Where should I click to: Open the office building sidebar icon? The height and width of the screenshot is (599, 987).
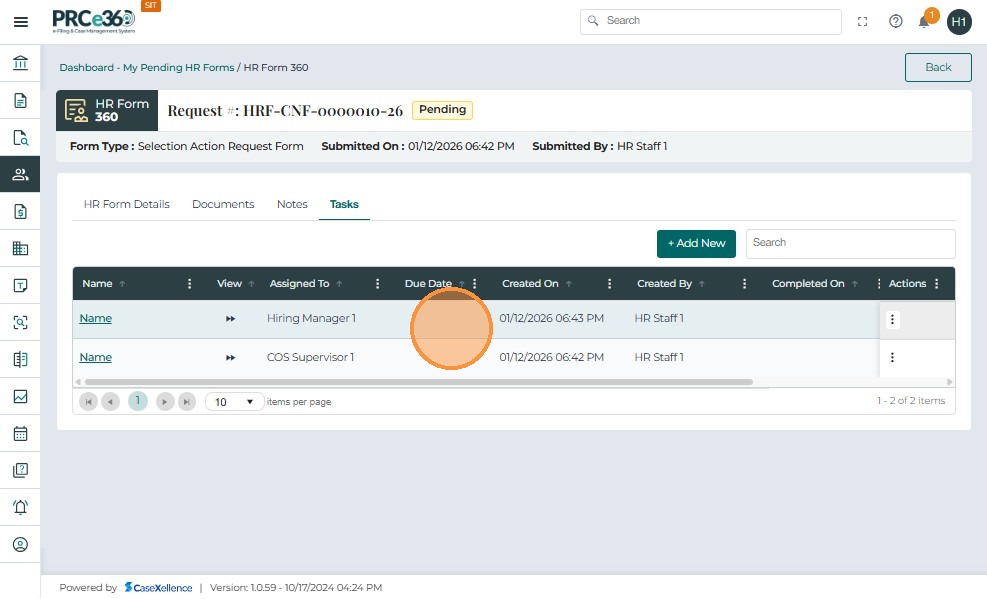coord(20,249)
